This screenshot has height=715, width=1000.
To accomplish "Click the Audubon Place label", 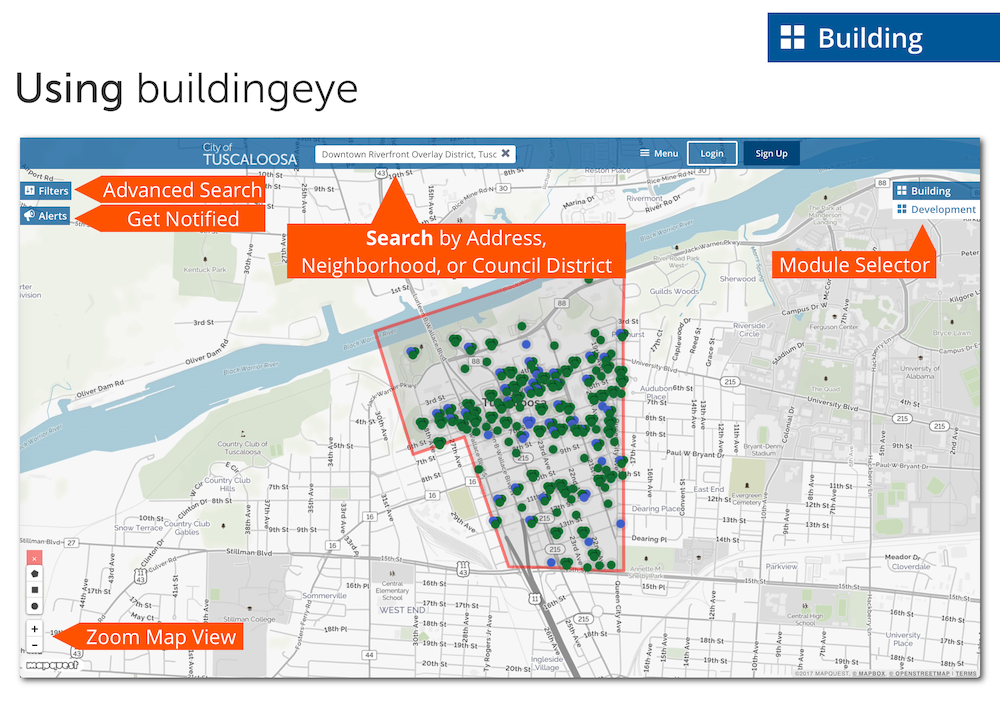I will (x=656, y=392).
